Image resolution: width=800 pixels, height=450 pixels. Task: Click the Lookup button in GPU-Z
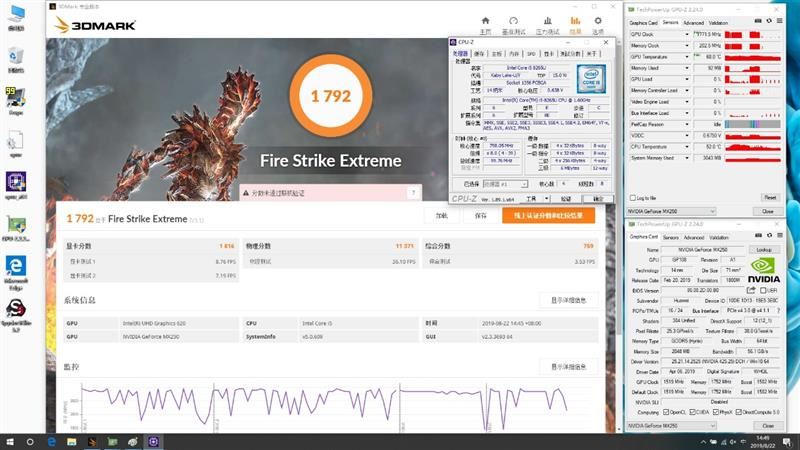[x=764, y=249]
